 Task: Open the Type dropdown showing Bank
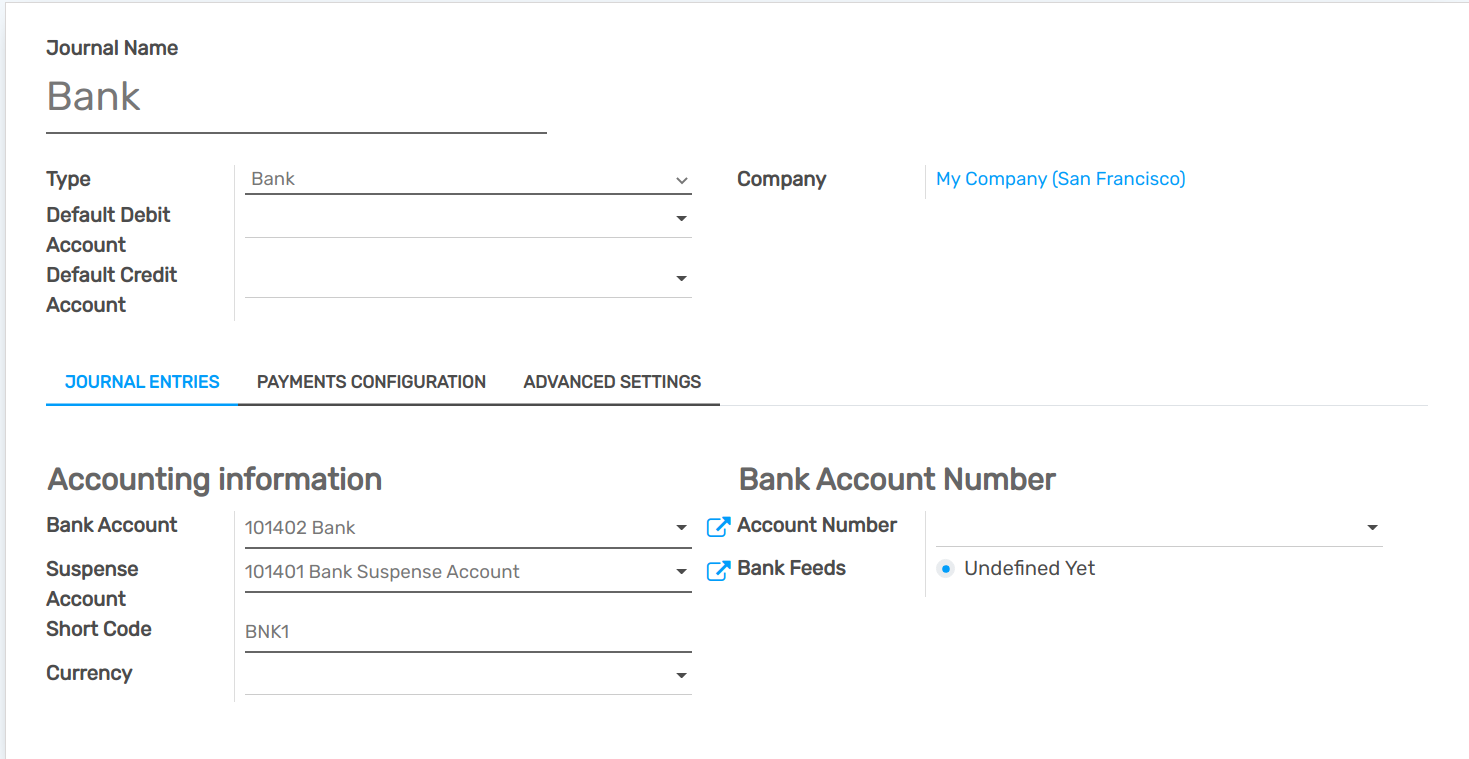tap(681, 180)
